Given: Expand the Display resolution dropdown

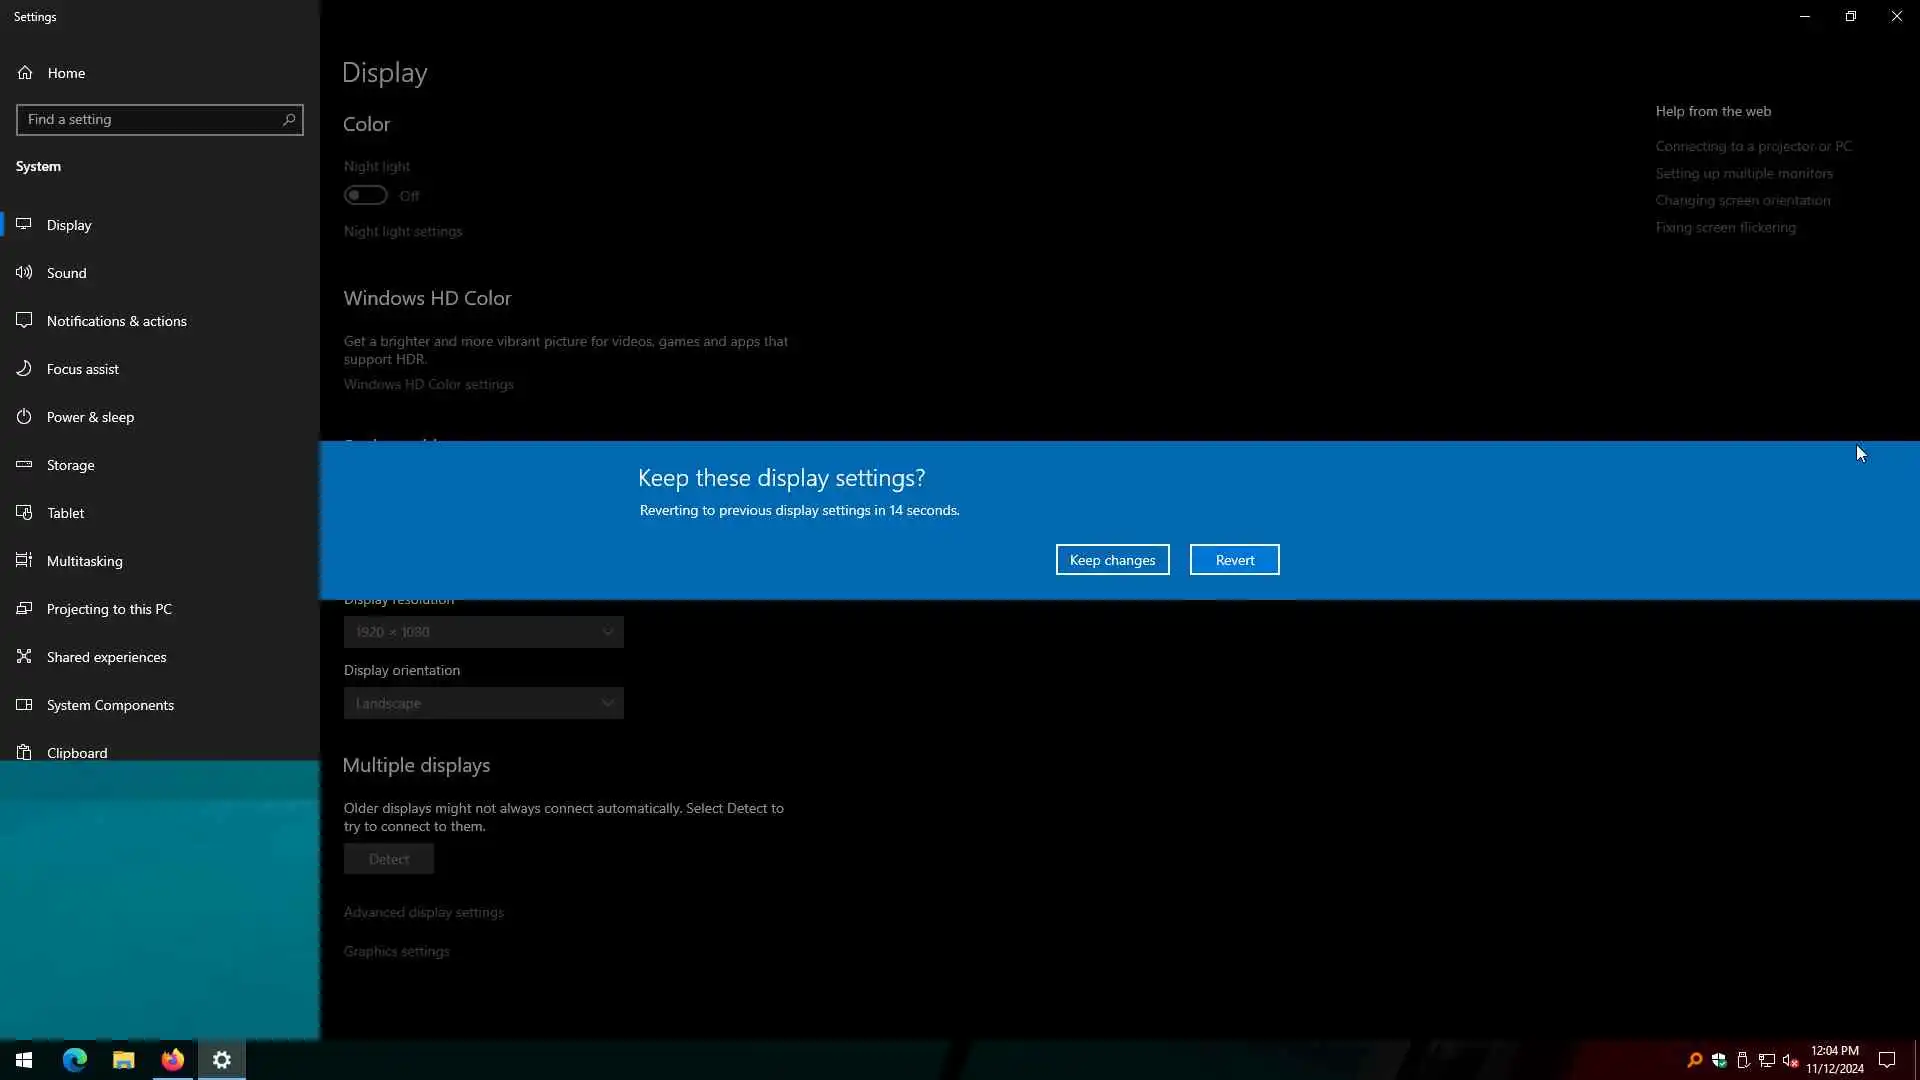Looking at the screenshot, I should point(483,632).
